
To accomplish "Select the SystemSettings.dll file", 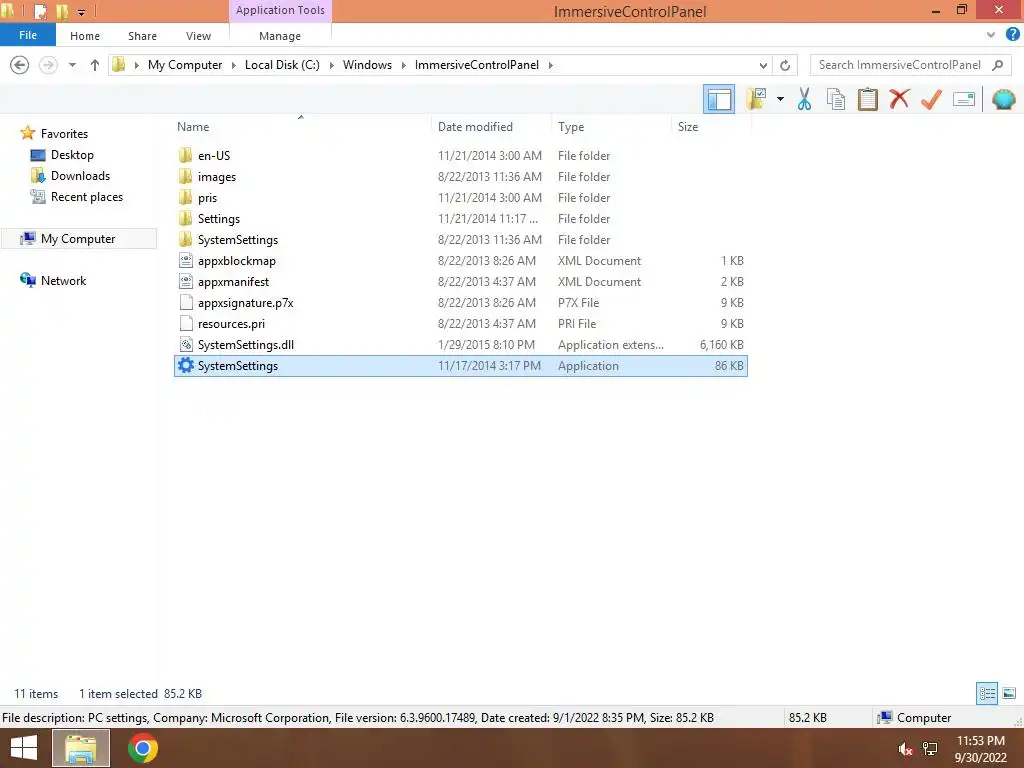I will pos(246,344).
